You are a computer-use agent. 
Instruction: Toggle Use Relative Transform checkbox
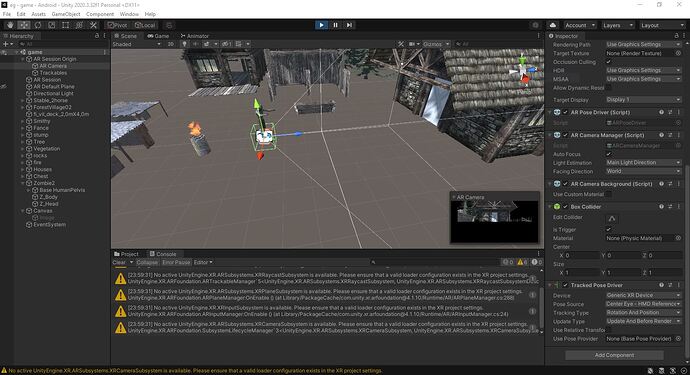point(609,330)
